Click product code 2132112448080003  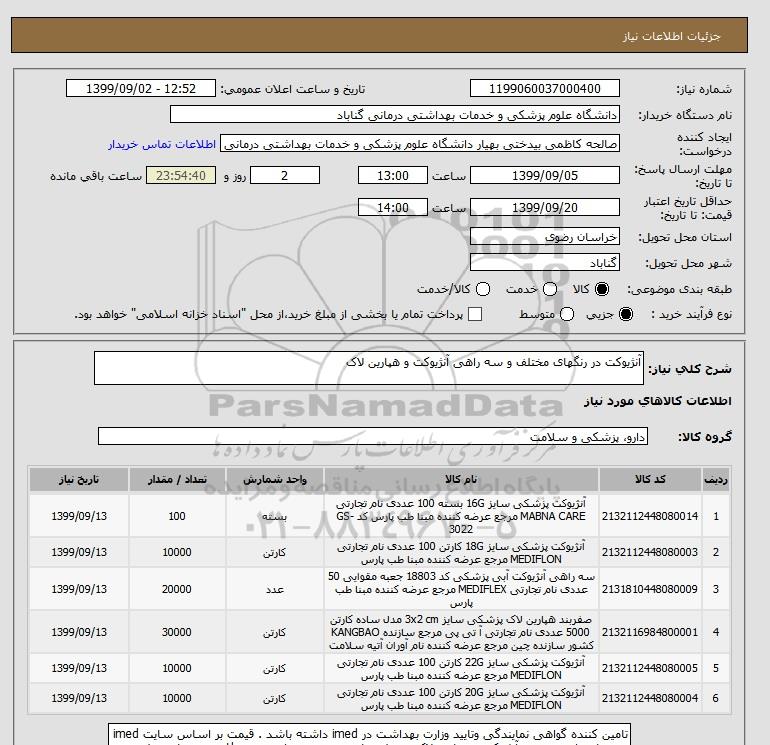pyautogui.click(x=650, y=552)
